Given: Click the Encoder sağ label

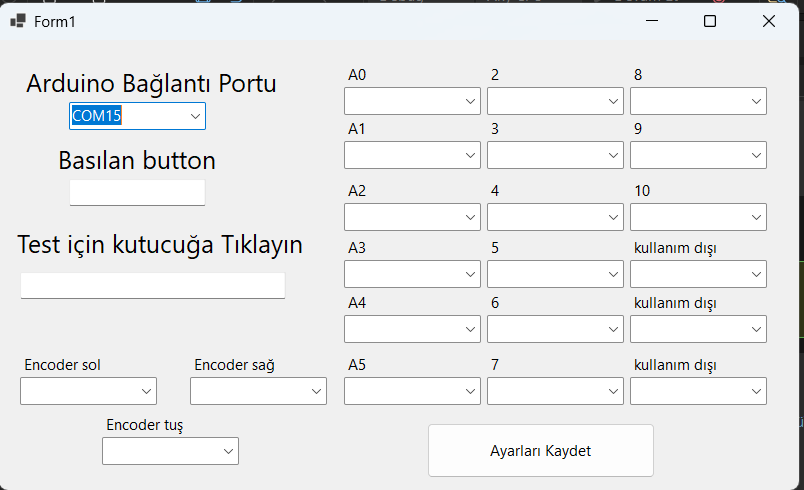Looking at the screenshot, I should click(234, 365).
